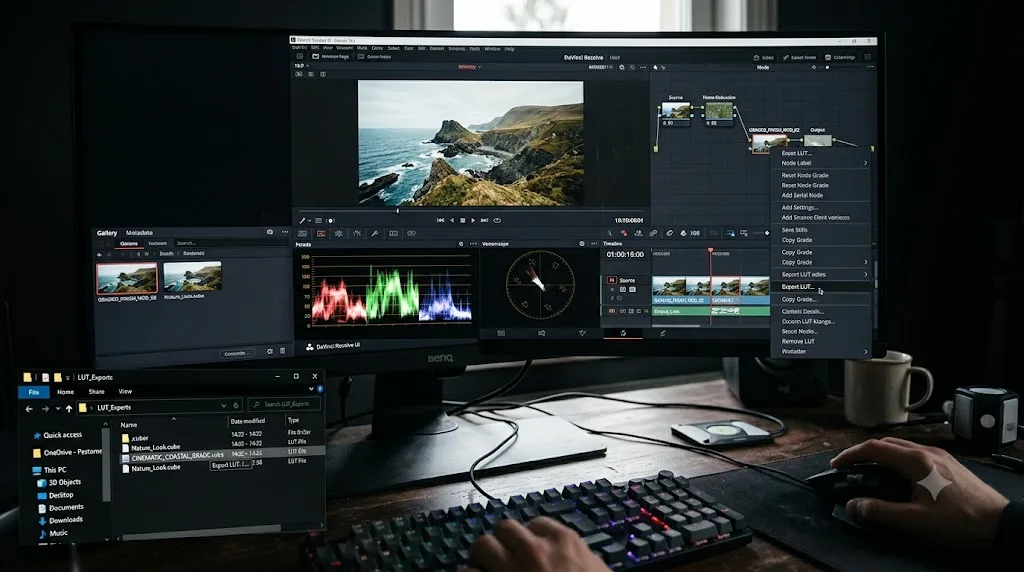Select the Output node
Viewport: 1024px width, 572px height.
[818, 140]
